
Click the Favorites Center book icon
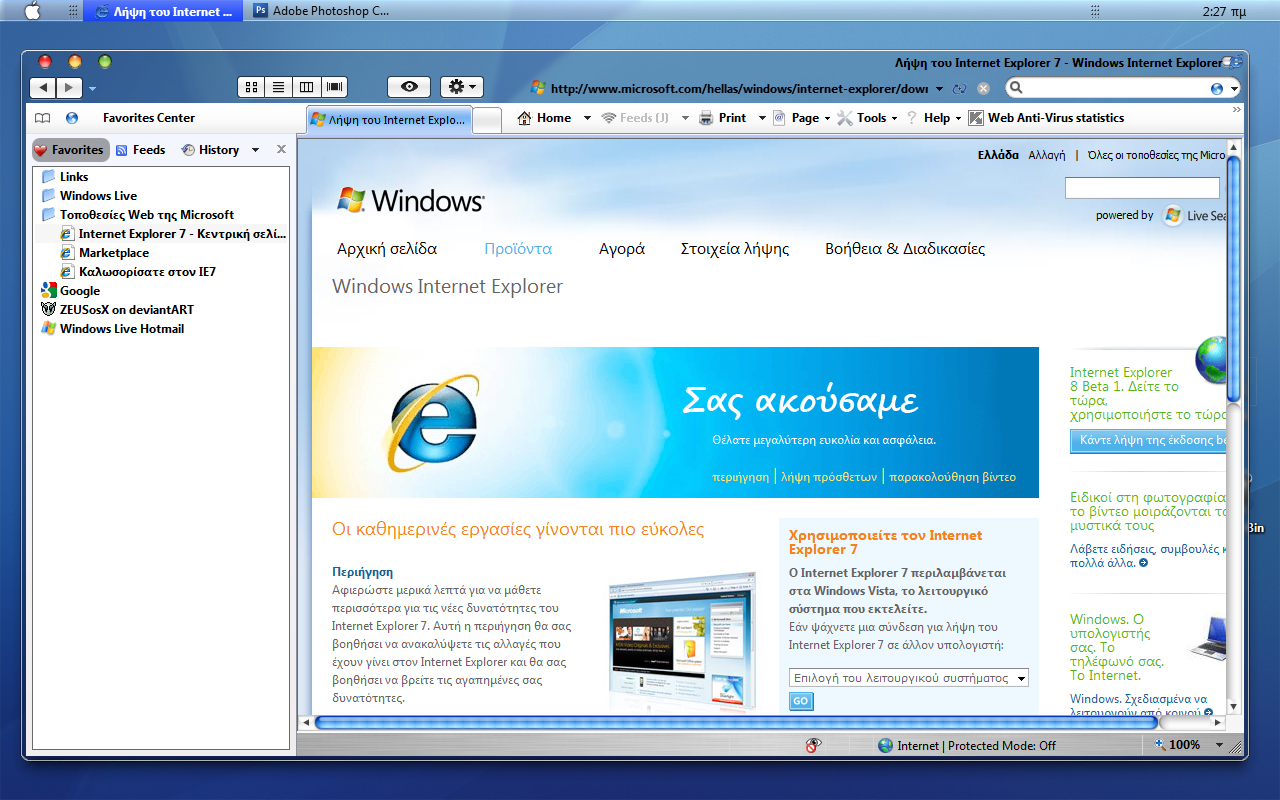click(42, 118)
